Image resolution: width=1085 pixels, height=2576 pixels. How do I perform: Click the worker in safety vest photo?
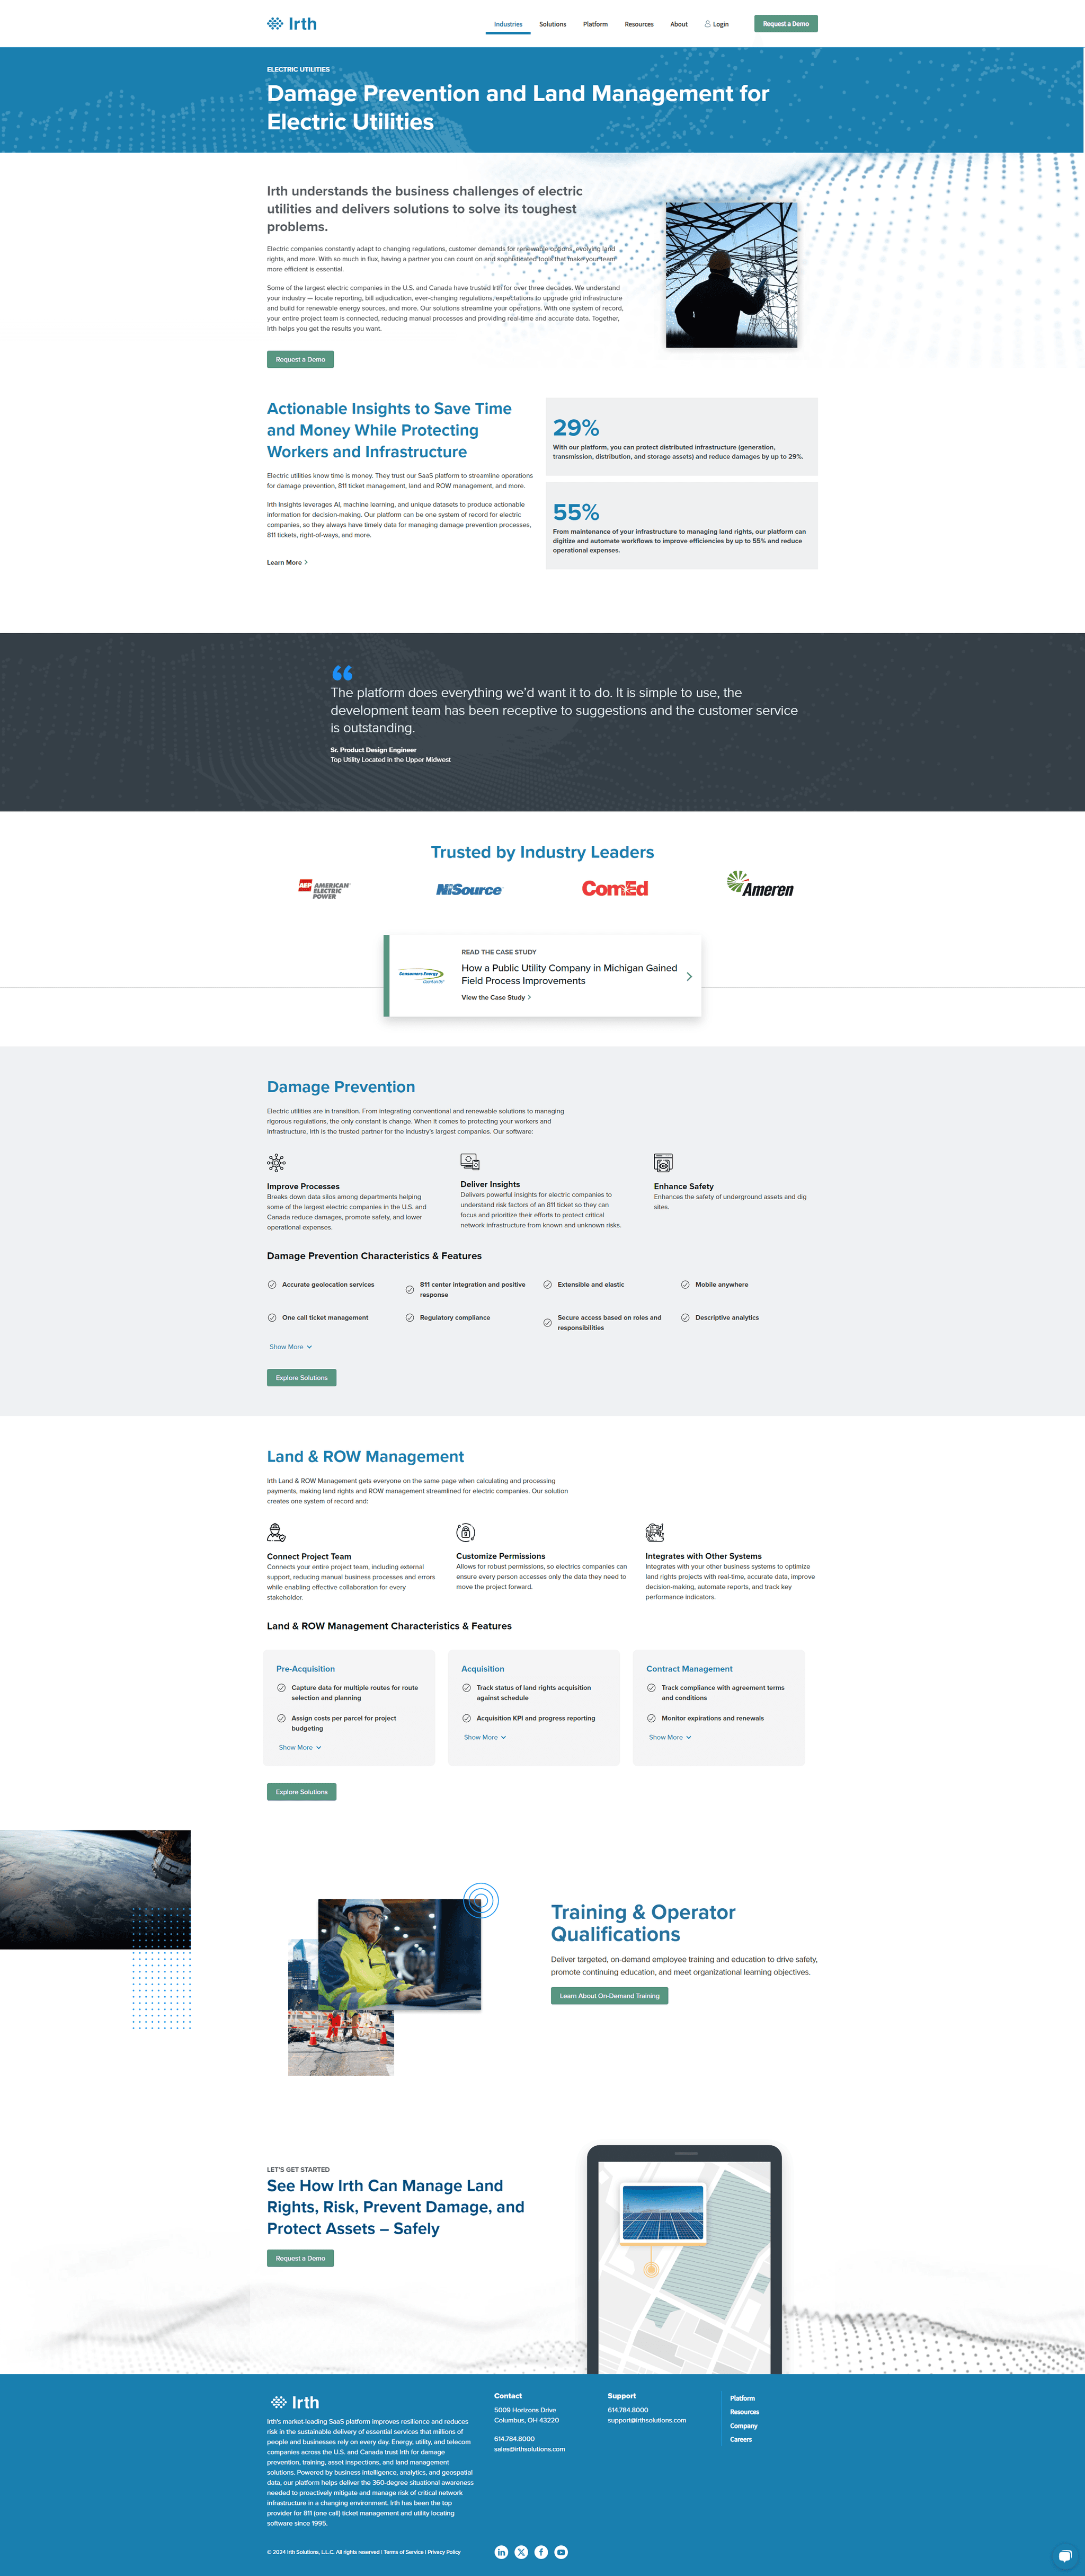[x=399, y=1954]
